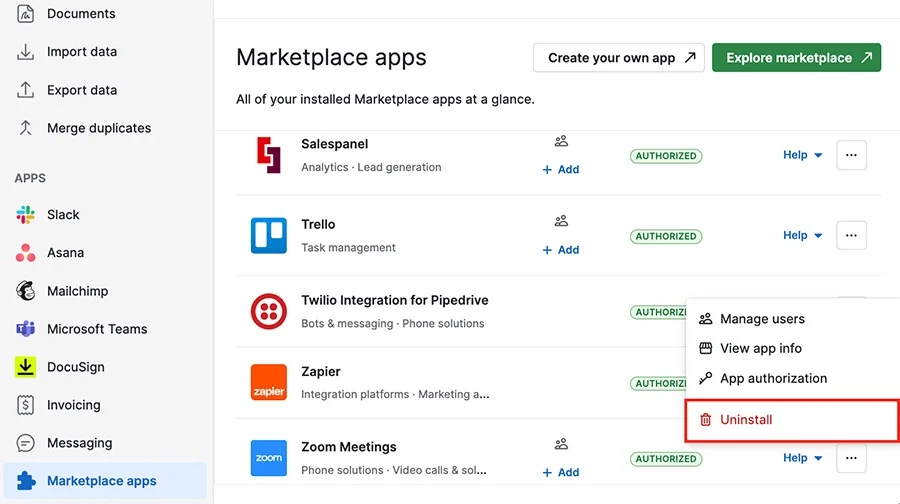Open Invoicing in the sidebar
Image resolution: width=900 pixels, height=504 pixels.
pyautogui.click(x=58, y=405)
